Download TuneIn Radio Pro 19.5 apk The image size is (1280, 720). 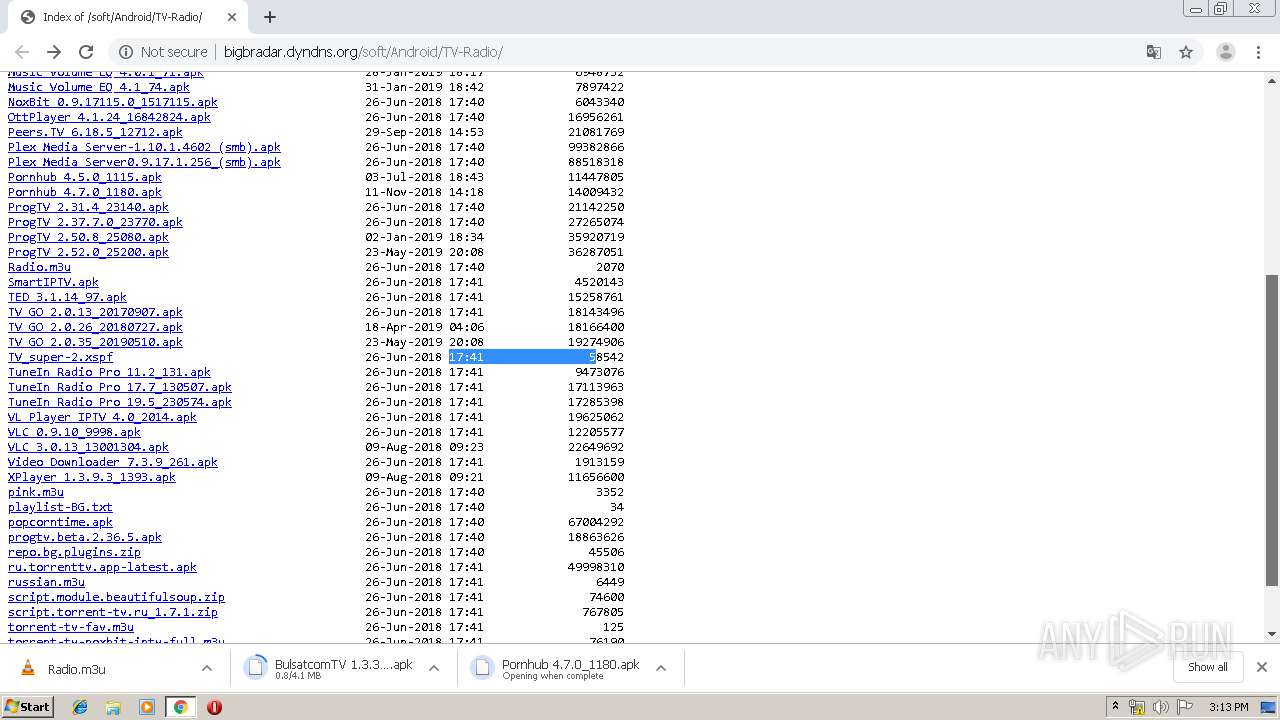click(120, 402)
